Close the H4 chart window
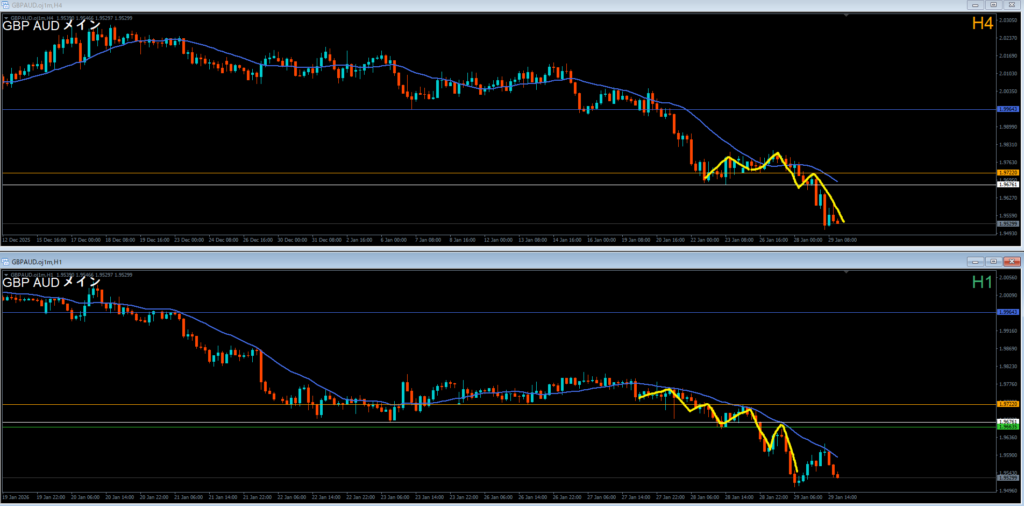1024x506 pixels. click(1012, 5)
